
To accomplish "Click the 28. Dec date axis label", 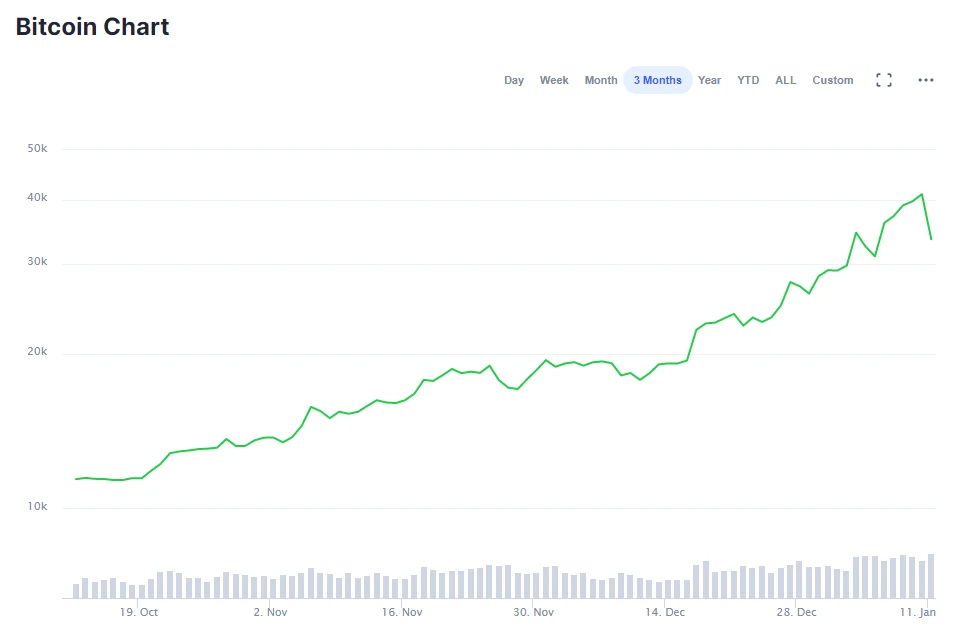I will [x=797, y=612].
